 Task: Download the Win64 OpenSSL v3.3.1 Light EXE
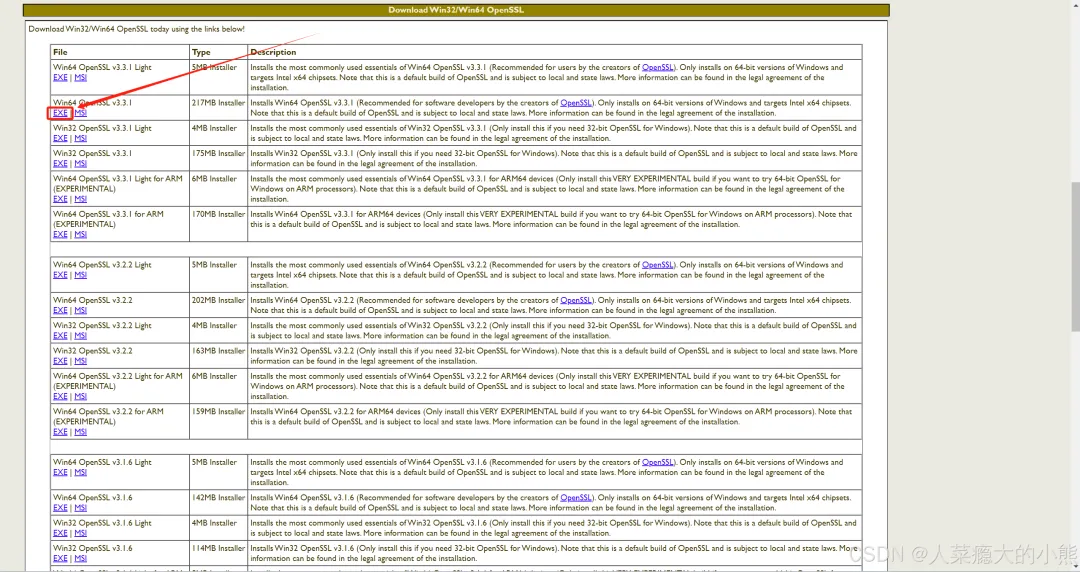point(60,78)
